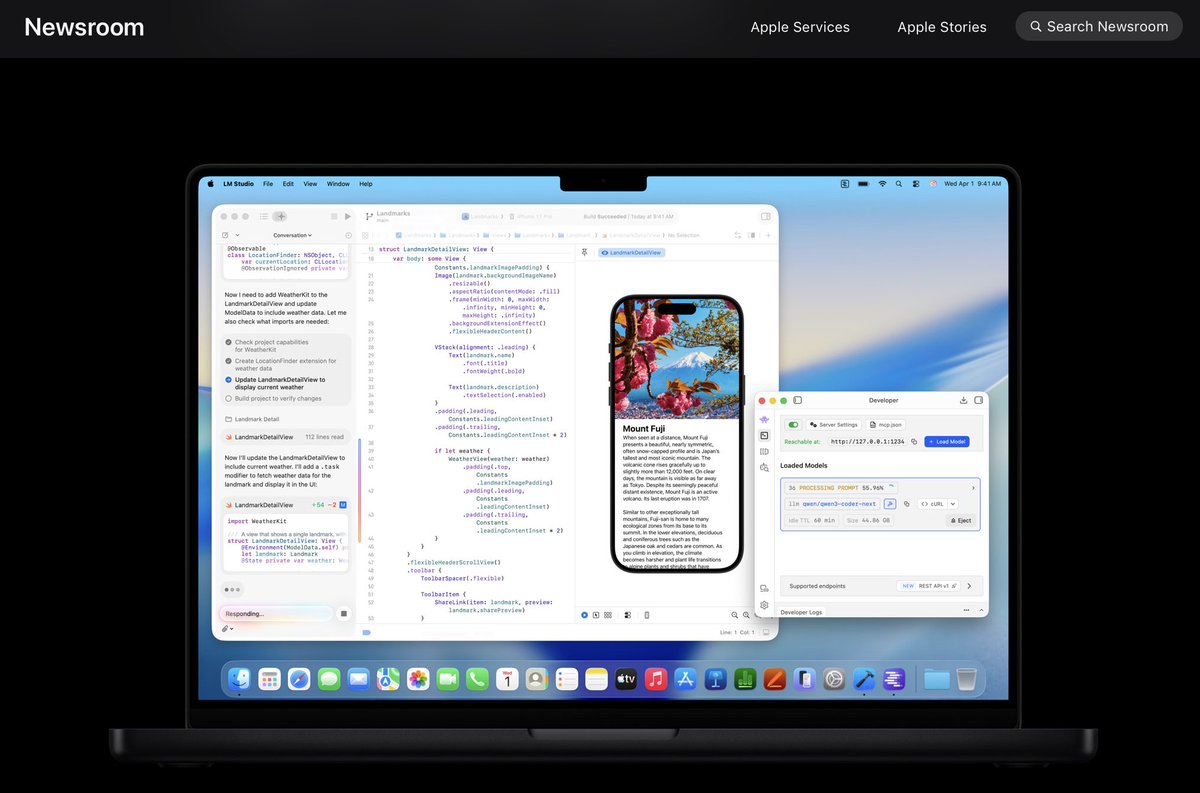This screenshot has height=793, width=1200.
Task: Click the REST API v1 endpoint badge
Action: [x=928, y=586]
